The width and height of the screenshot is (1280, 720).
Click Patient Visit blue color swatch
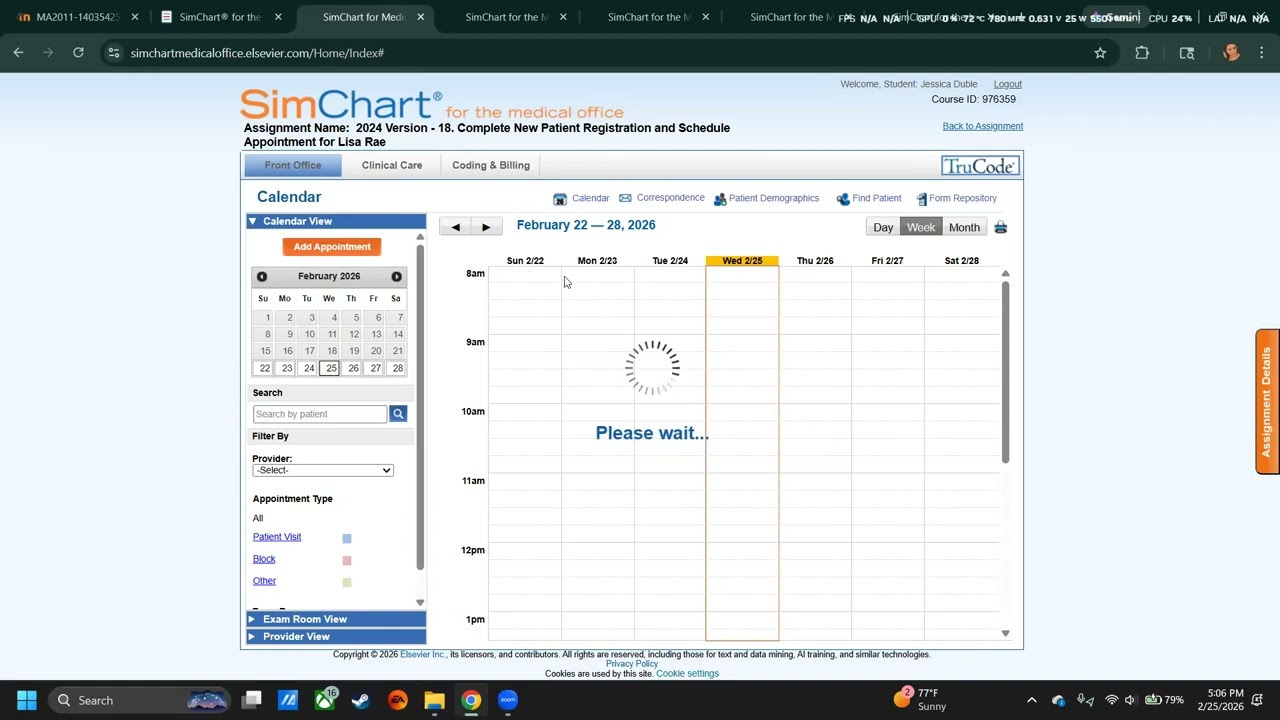click(347, 539)
